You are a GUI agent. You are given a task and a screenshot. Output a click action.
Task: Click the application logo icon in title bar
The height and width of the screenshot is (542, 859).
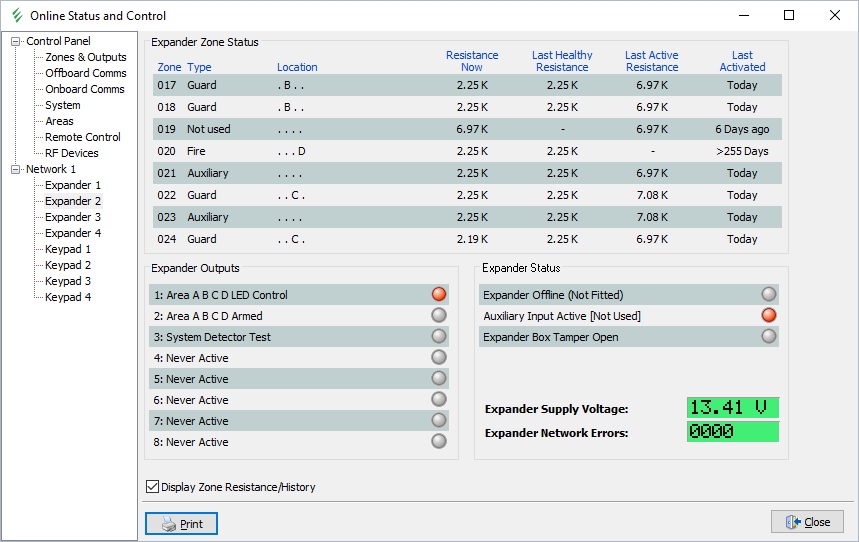[16, 16]
